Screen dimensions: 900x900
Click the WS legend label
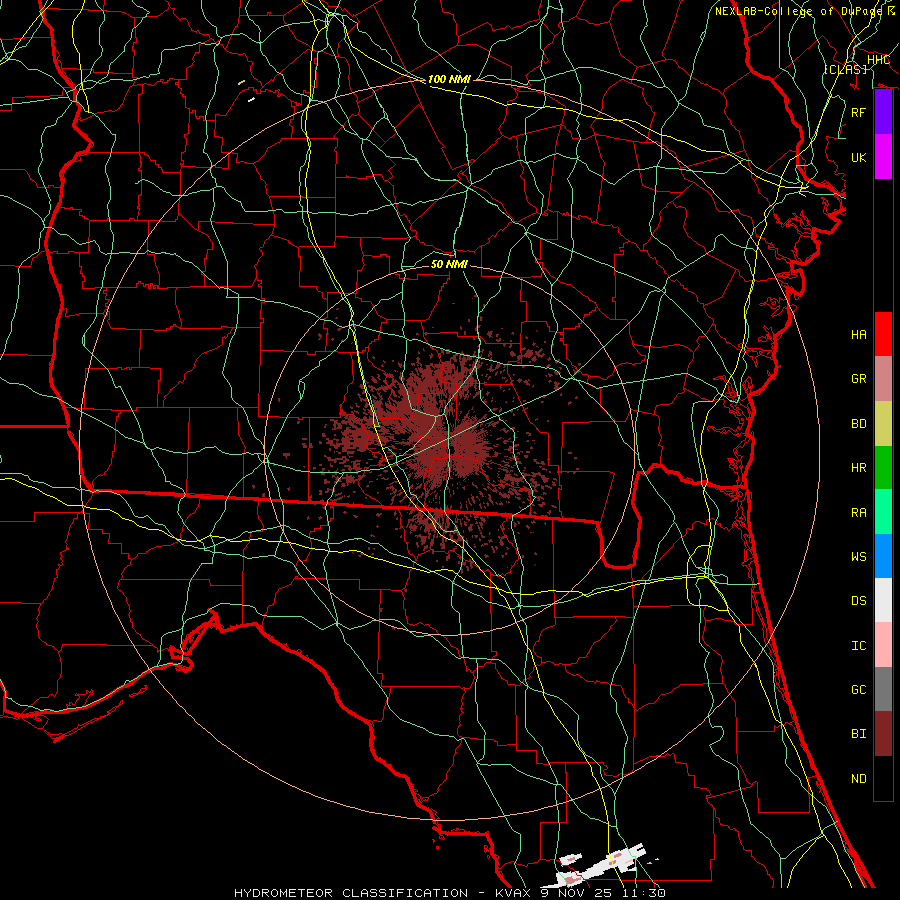click(x=859, y=557)
